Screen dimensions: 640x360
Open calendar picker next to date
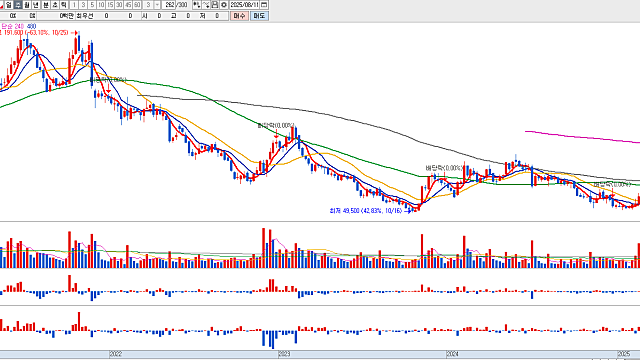click(264, 5)
